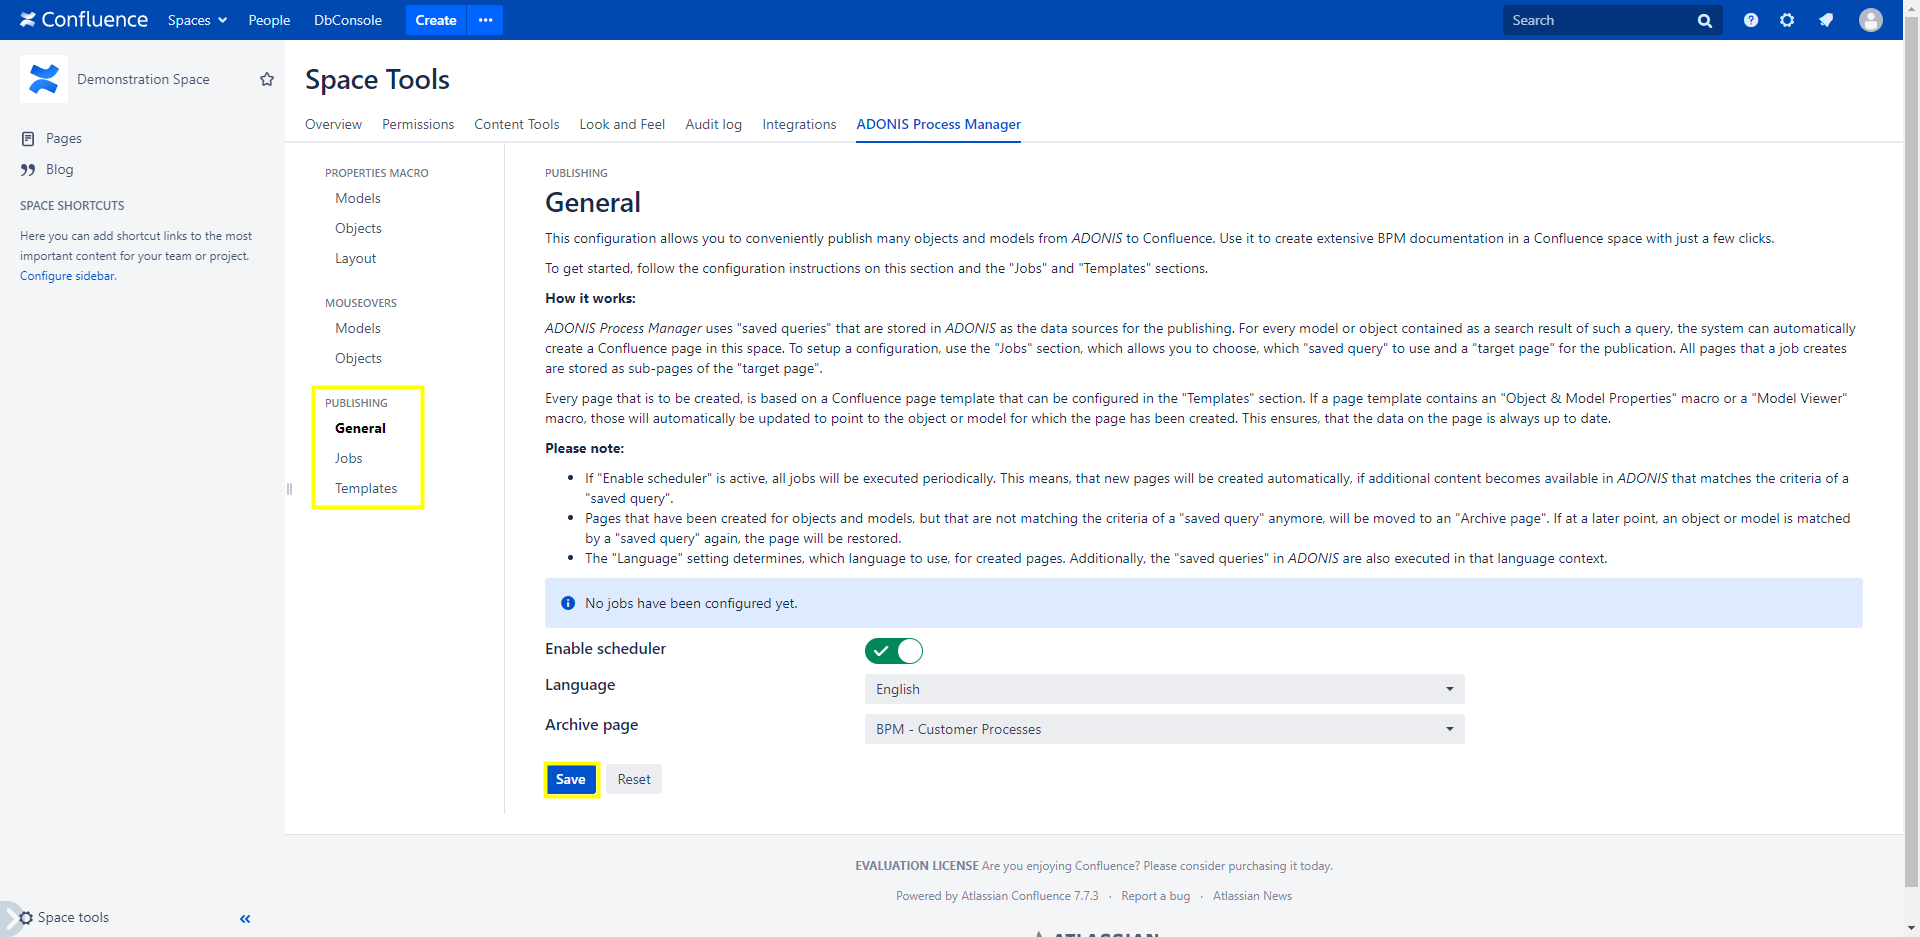
Task: Click the 'PROPERTIES MACRO' section heading
Action: (377, 173)
